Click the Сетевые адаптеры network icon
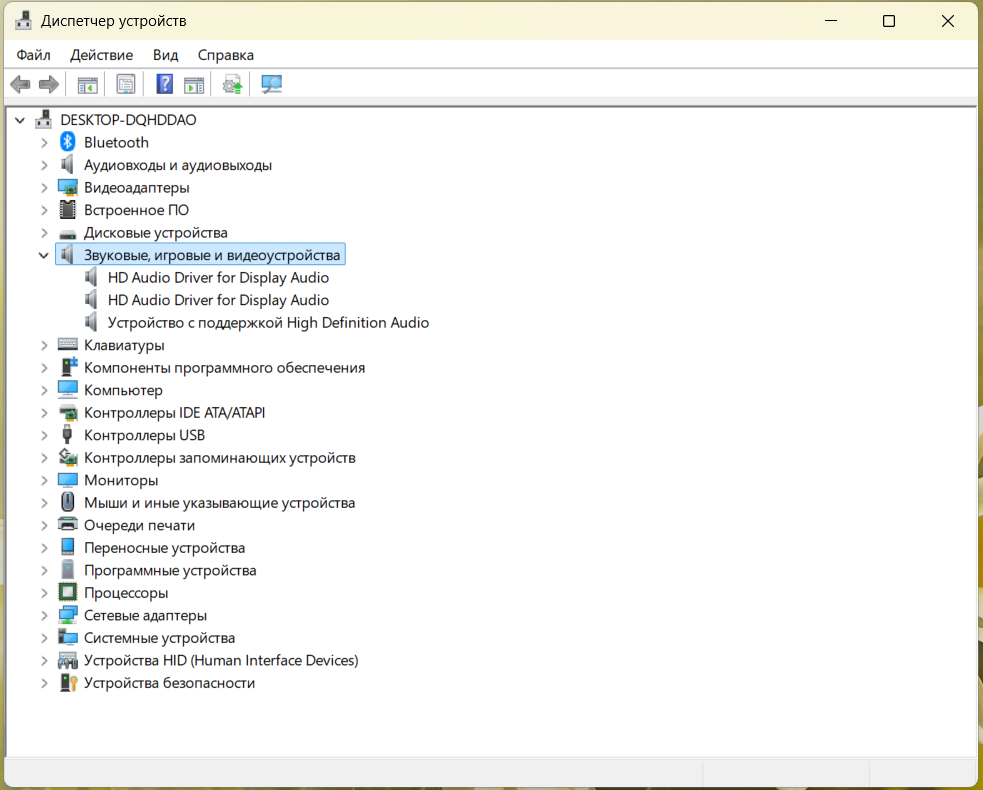The image size is (983, 790). tap(68, 615)
